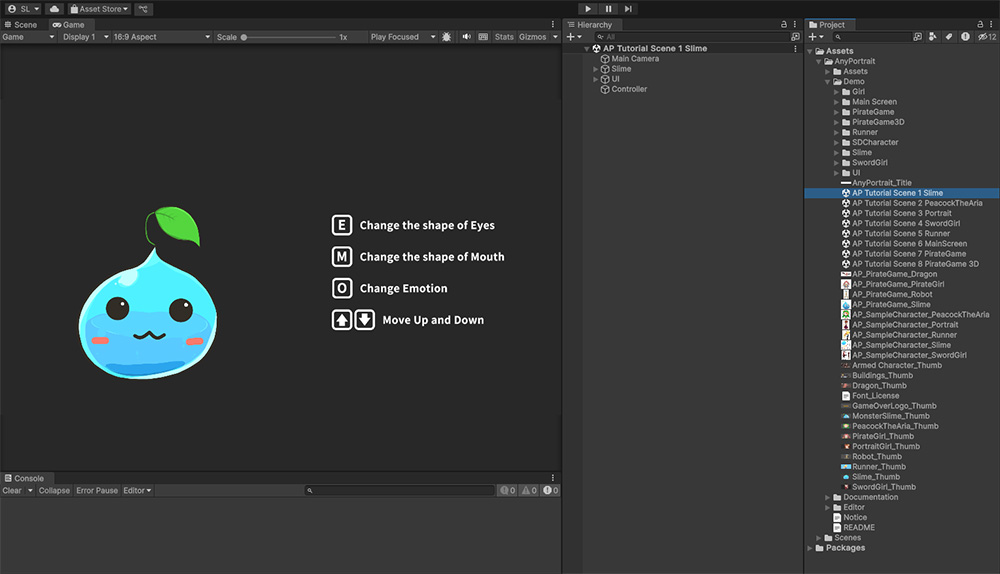Open the Game view type dropdown
Image resolution: width=1000 pixels, height=574 pixels.
click(28, 37)
